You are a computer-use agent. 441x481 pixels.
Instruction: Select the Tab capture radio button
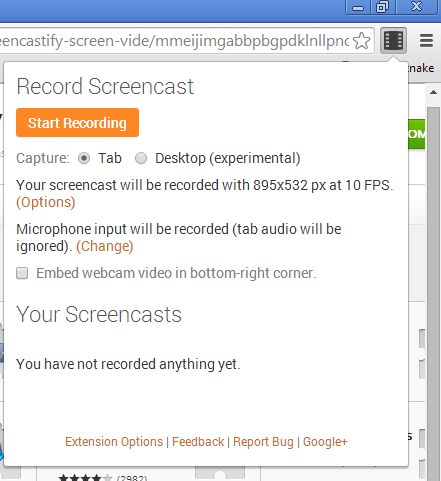84,158
